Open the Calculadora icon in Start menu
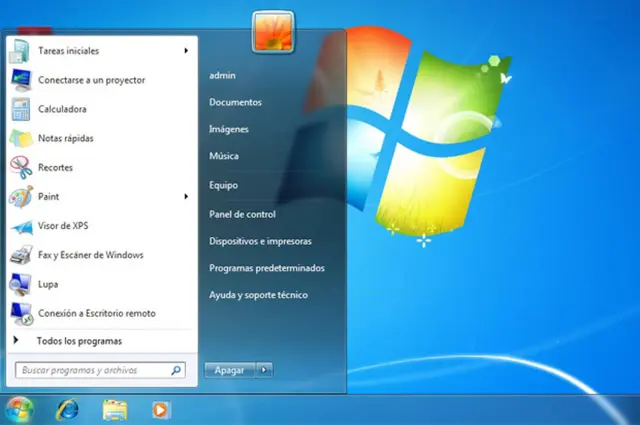The height and width of the screenshot is (425, 640). coord(21,109)
